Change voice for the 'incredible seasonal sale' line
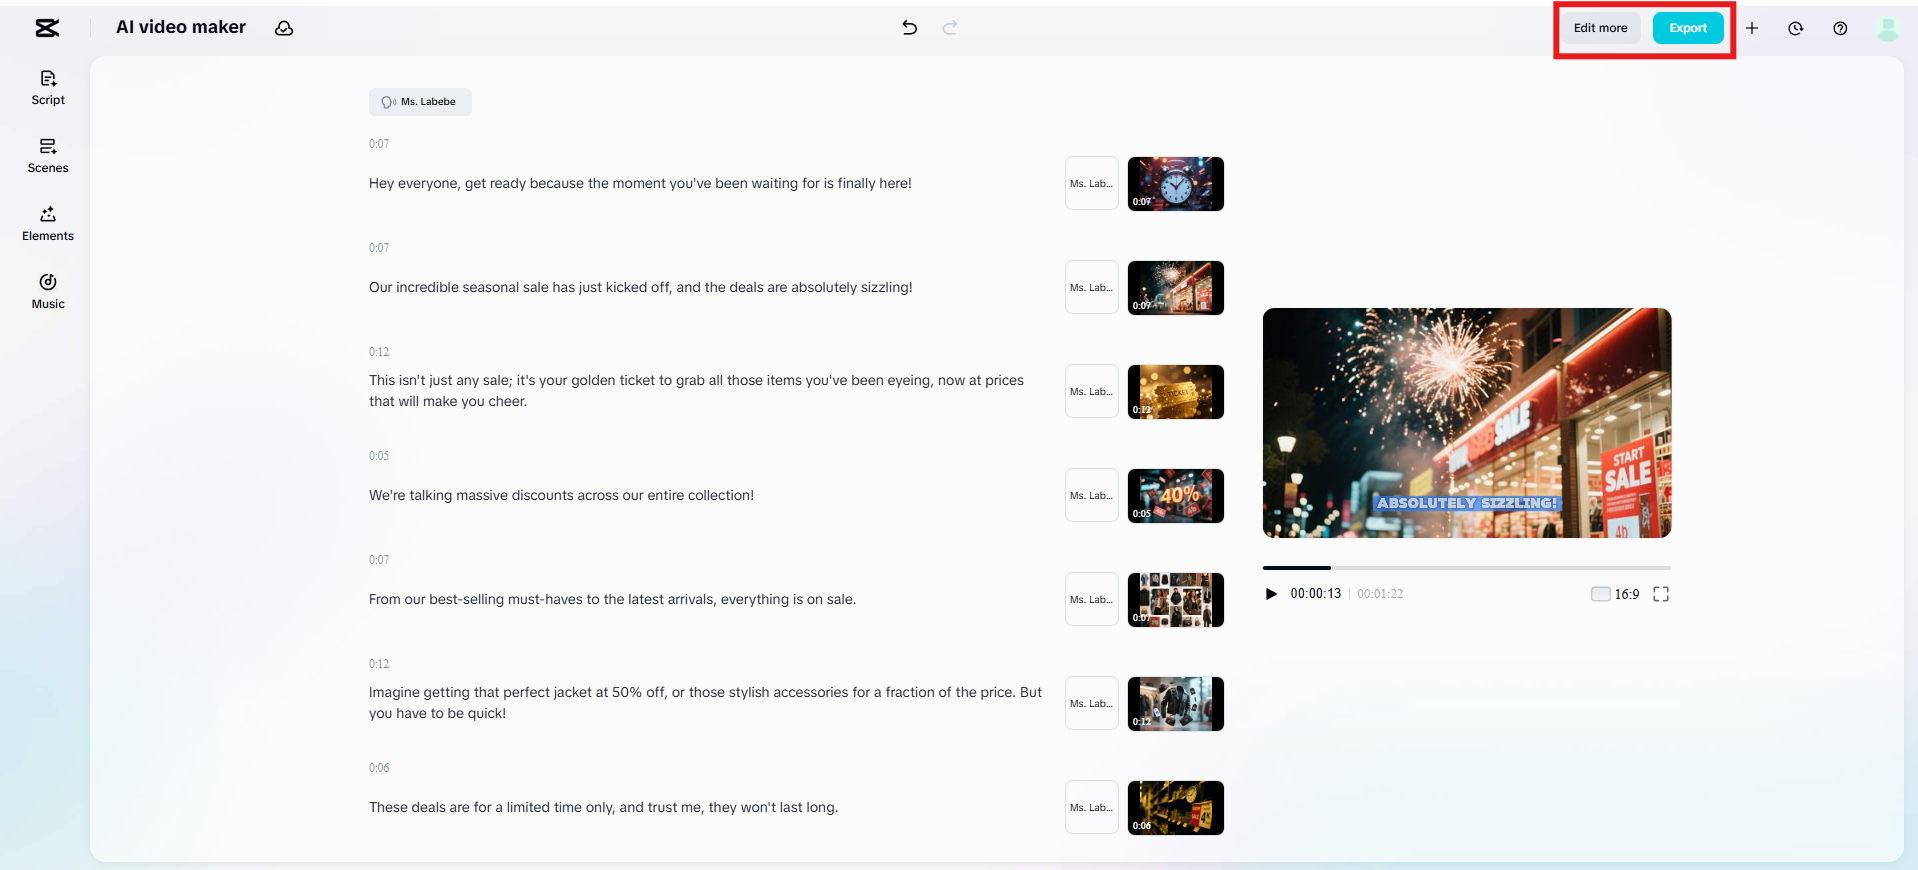1918x870 pixels. click(1092, 288)
